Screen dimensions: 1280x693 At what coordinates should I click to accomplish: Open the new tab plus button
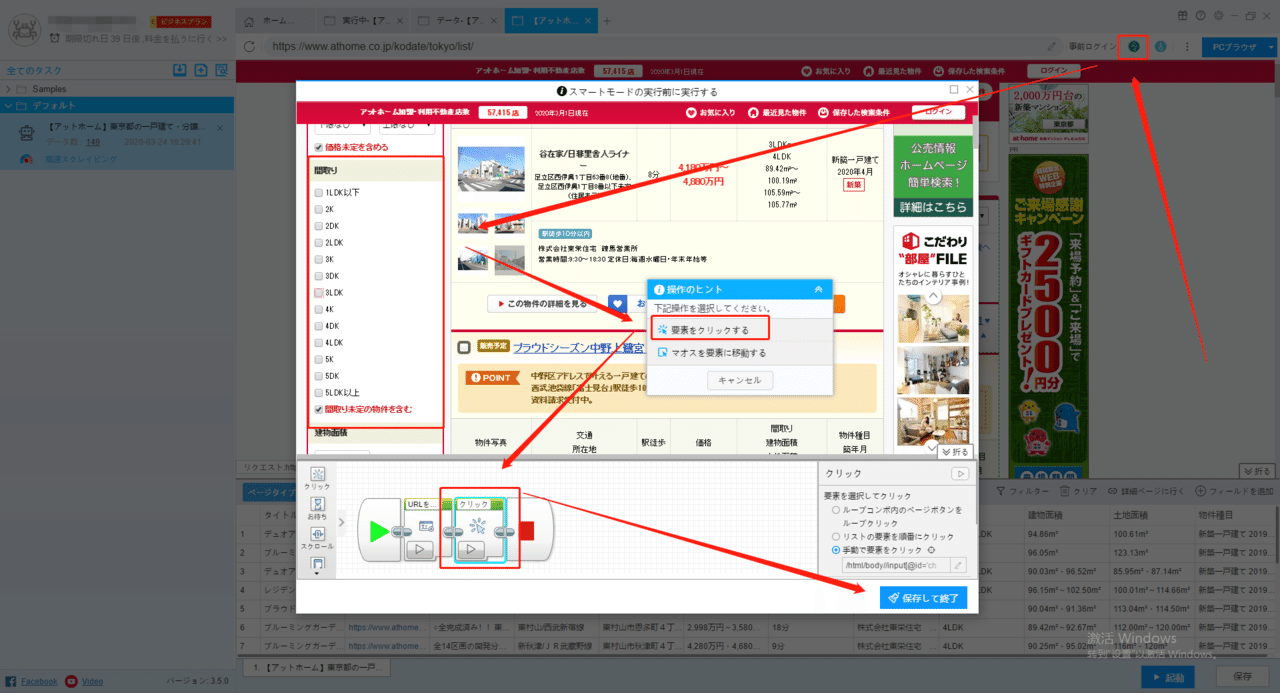[x=606, y=21]
